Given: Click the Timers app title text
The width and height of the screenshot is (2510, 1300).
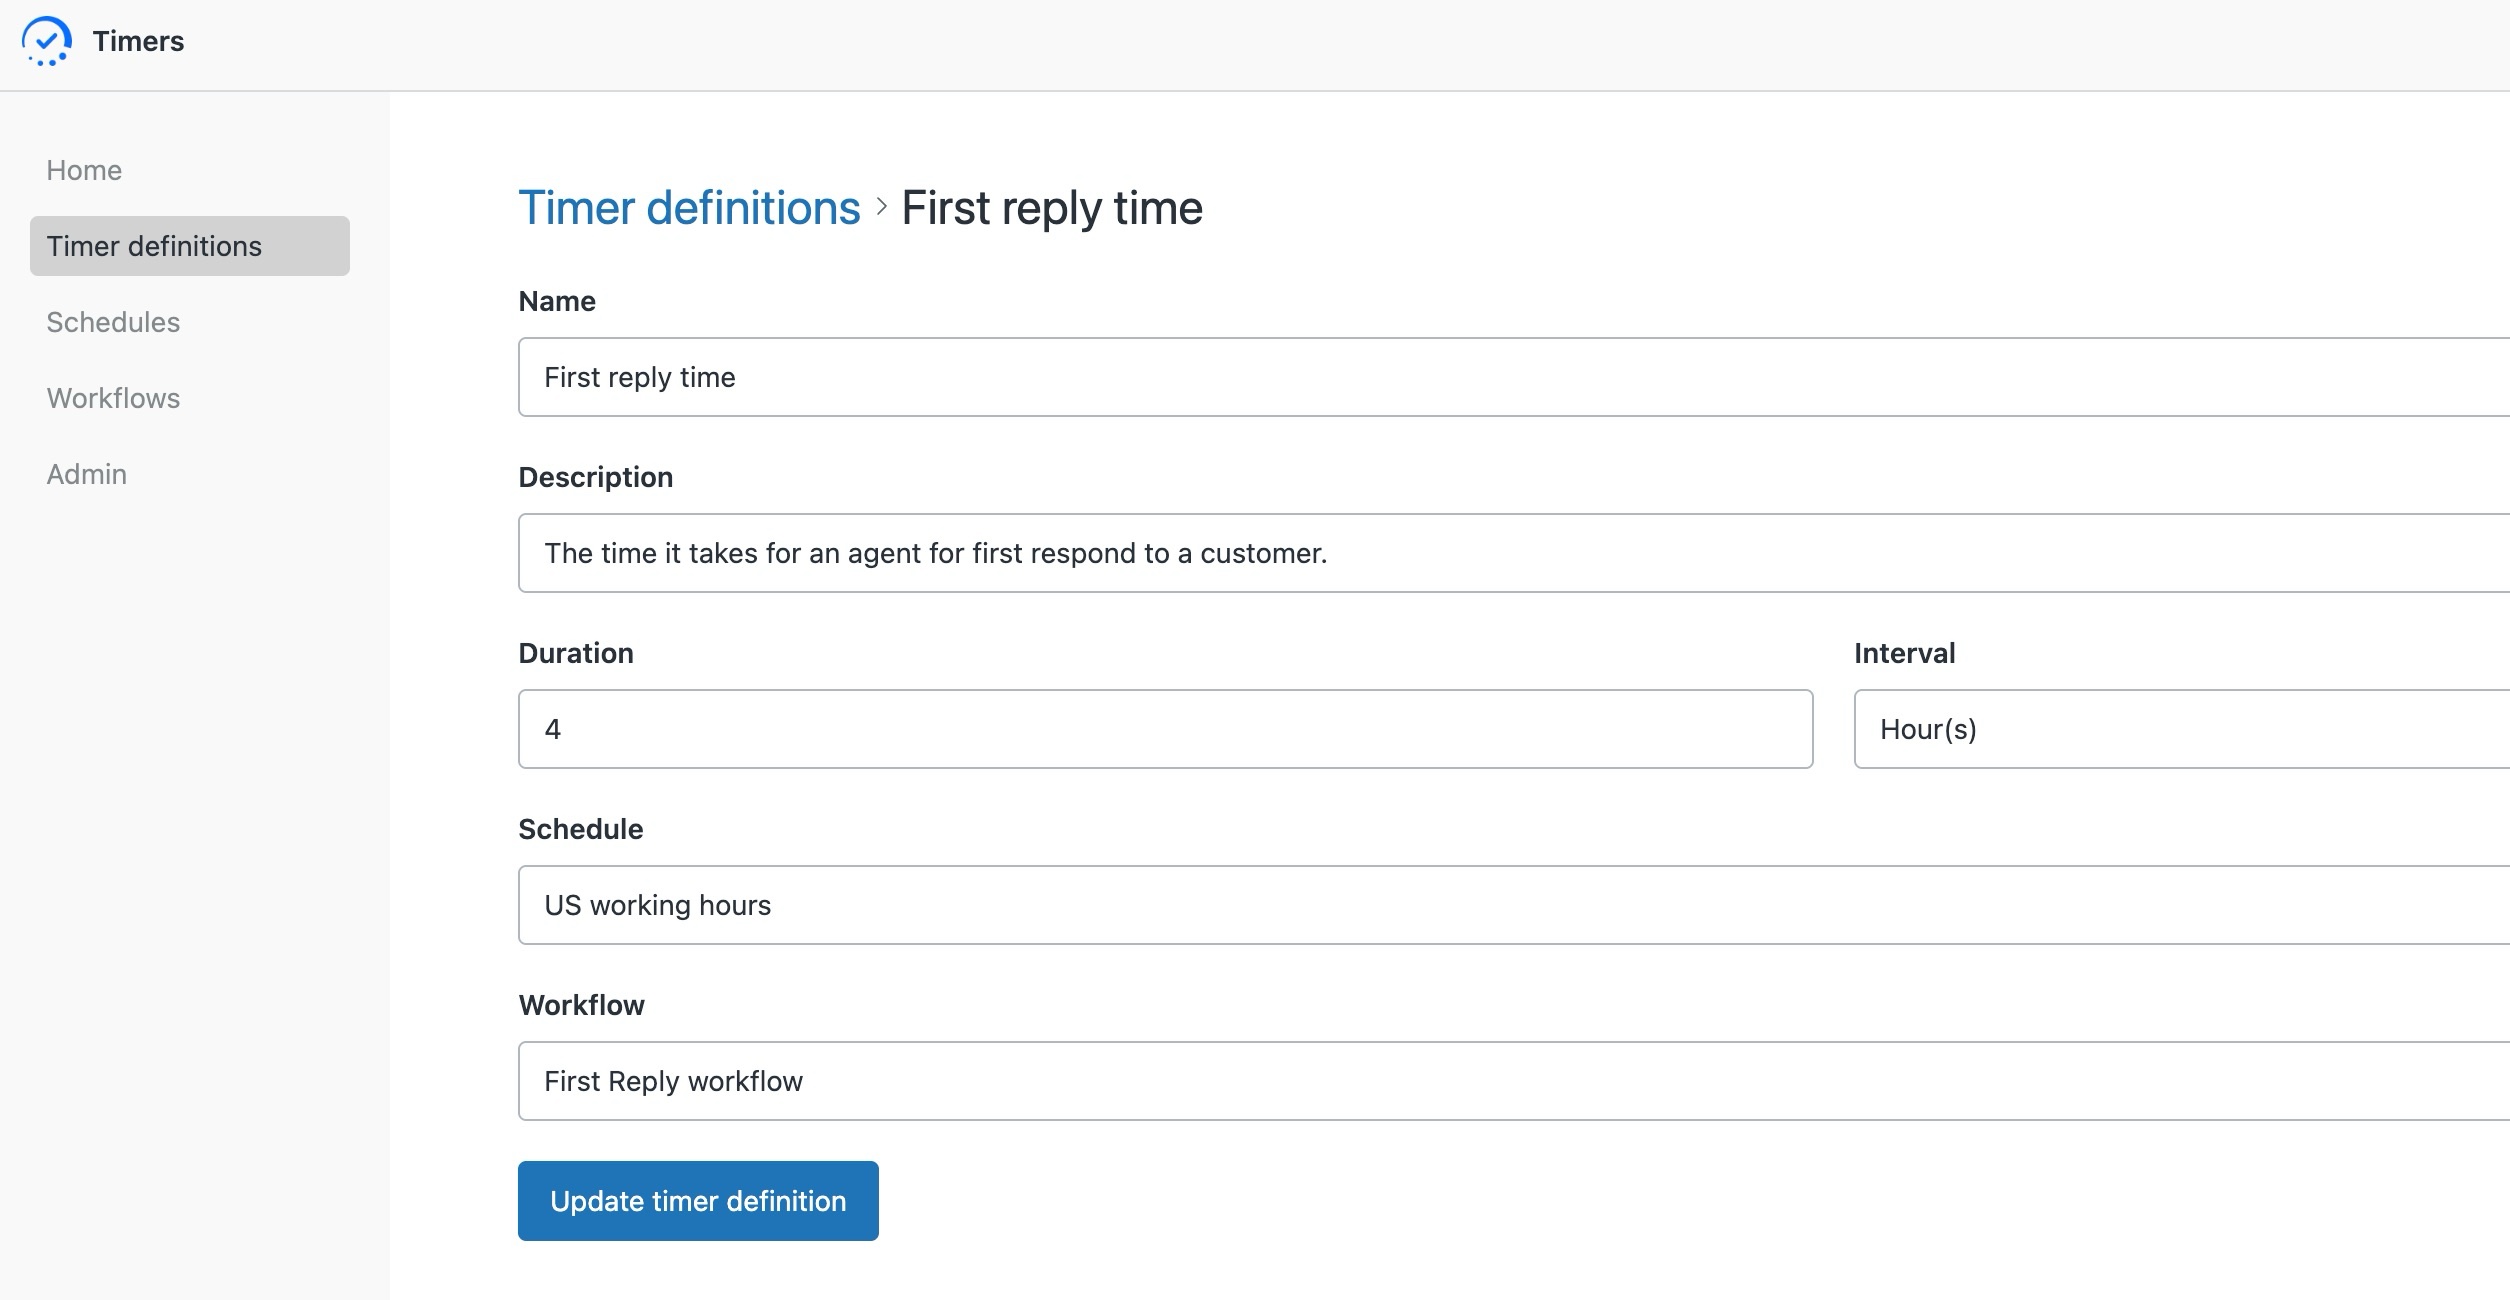Looking at the screenshot, I should click(138, 41).
